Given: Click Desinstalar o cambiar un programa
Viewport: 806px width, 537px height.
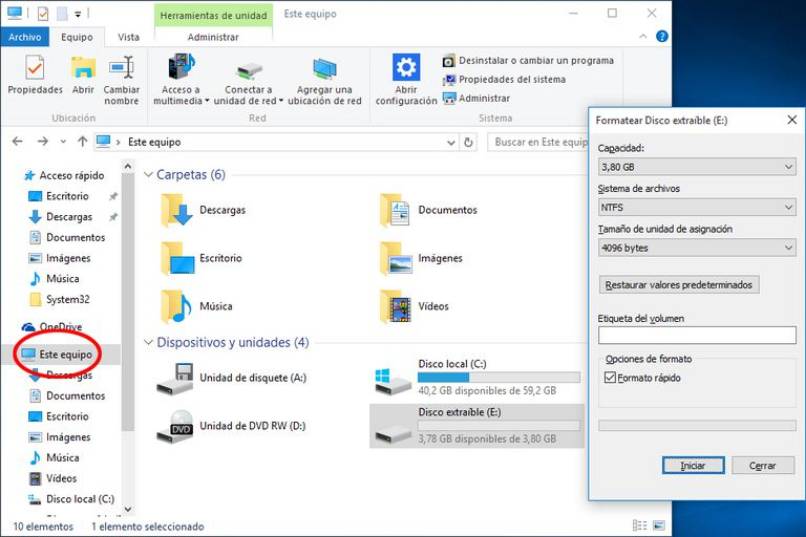Looking at the screenshot, I should point(528,61).
